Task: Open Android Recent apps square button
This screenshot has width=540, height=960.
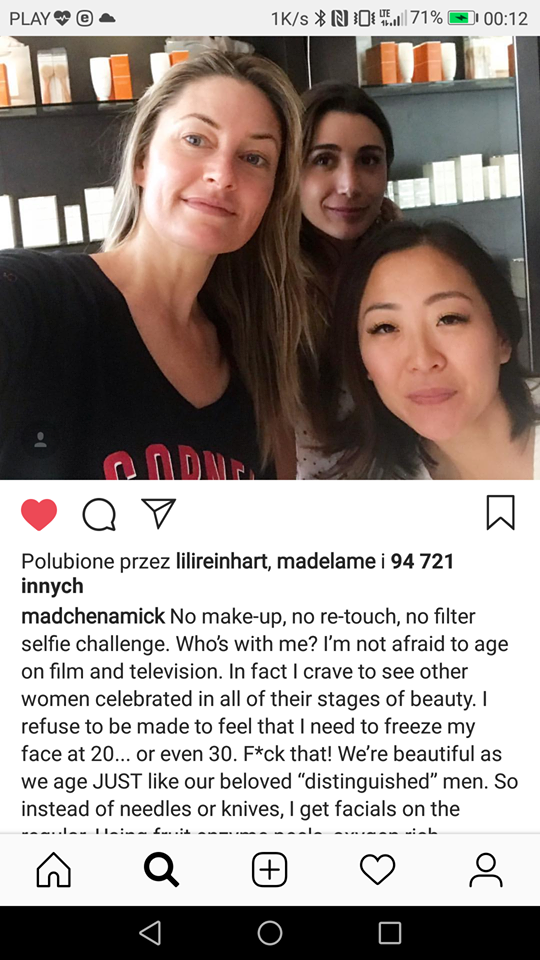Action: 390,933
